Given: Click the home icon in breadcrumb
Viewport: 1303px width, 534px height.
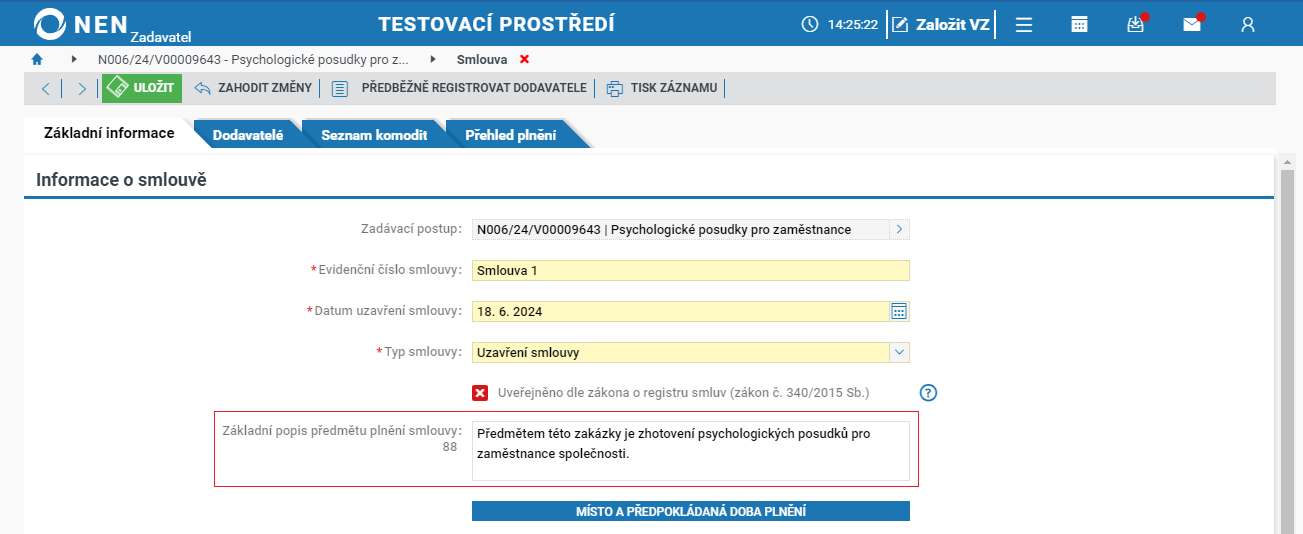Looking at the screenshot, I should coord(37,60).
